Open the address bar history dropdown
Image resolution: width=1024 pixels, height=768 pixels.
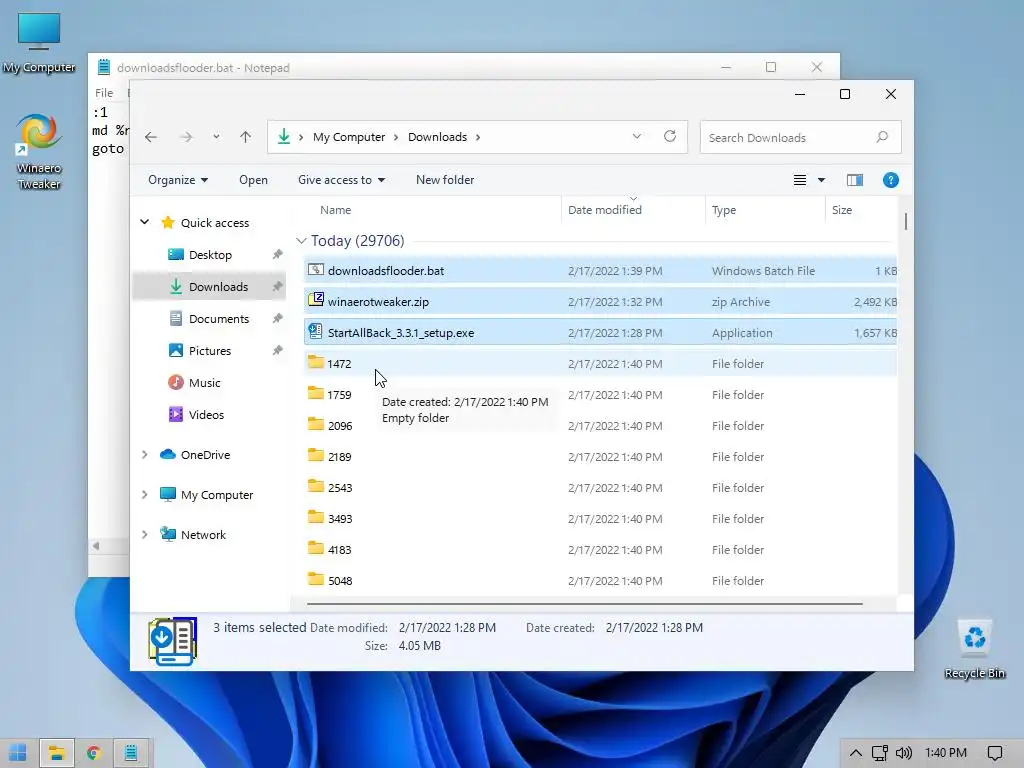click(x=637, y=136)
